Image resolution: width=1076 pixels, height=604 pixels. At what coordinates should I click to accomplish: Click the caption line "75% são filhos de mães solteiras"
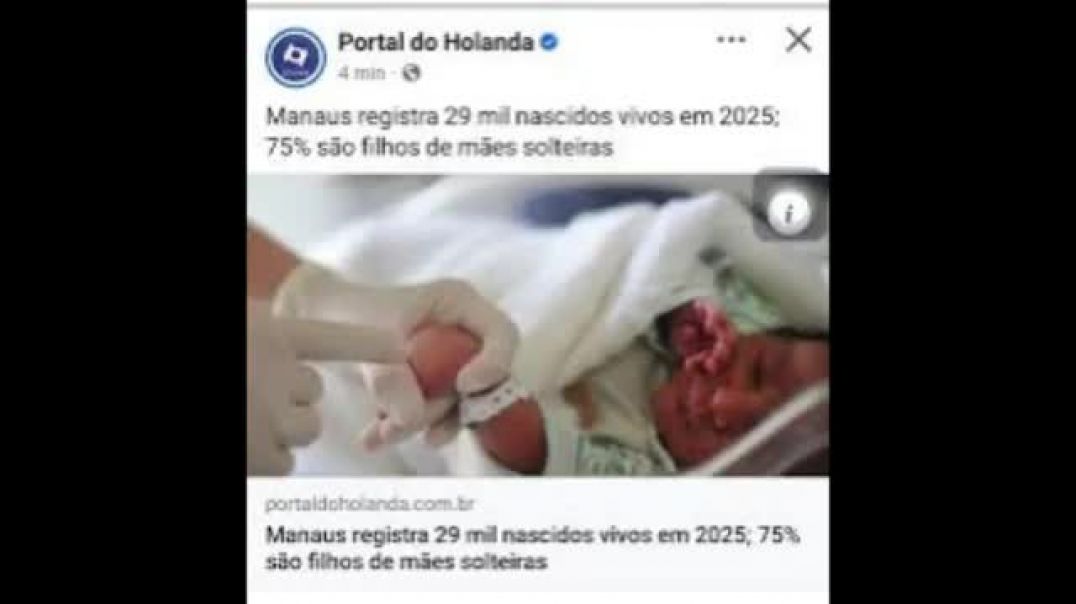(x=439, y=147)
